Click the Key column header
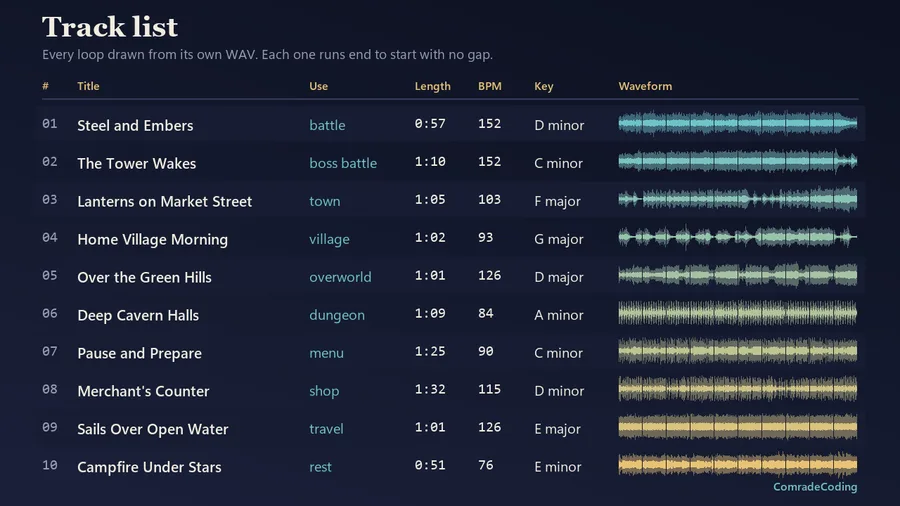 [544, 86]
